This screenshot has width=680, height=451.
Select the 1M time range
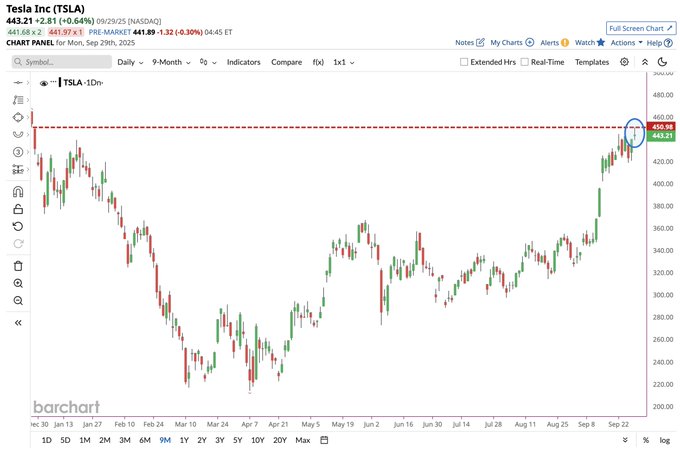pos(85,440)
